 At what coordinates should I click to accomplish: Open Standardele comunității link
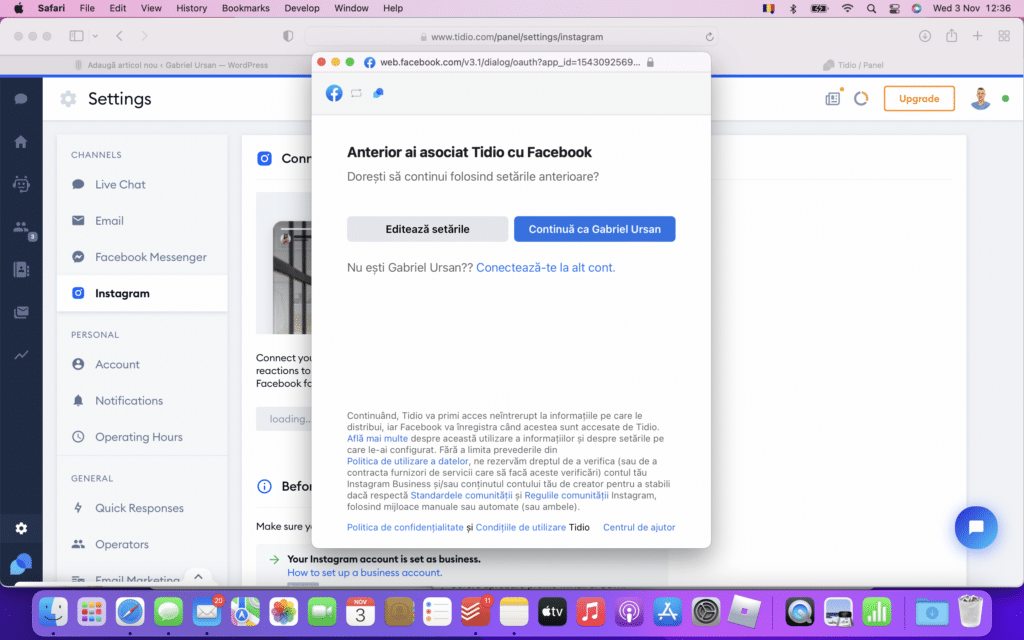pos(461,495)
